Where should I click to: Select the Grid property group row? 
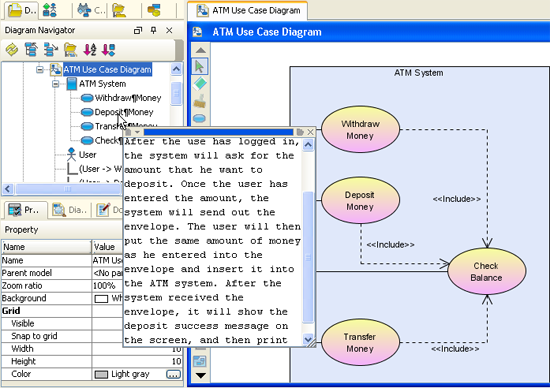62,311
